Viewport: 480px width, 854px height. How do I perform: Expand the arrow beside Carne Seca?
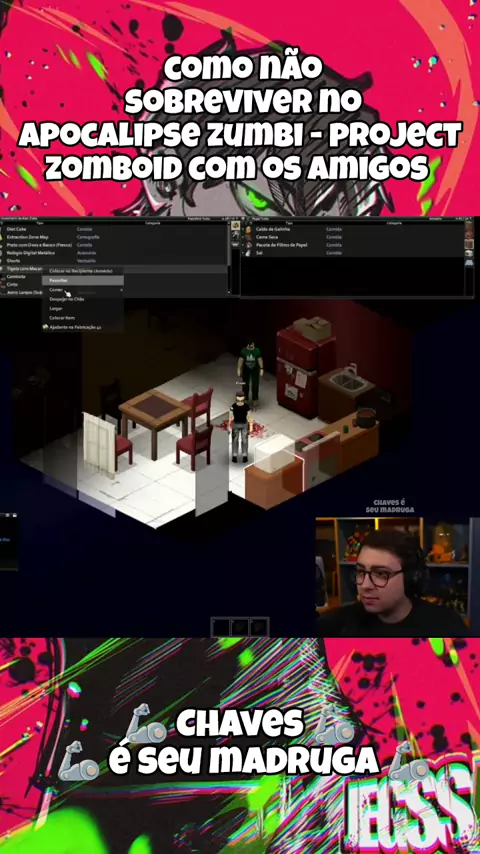pos(243,237)
